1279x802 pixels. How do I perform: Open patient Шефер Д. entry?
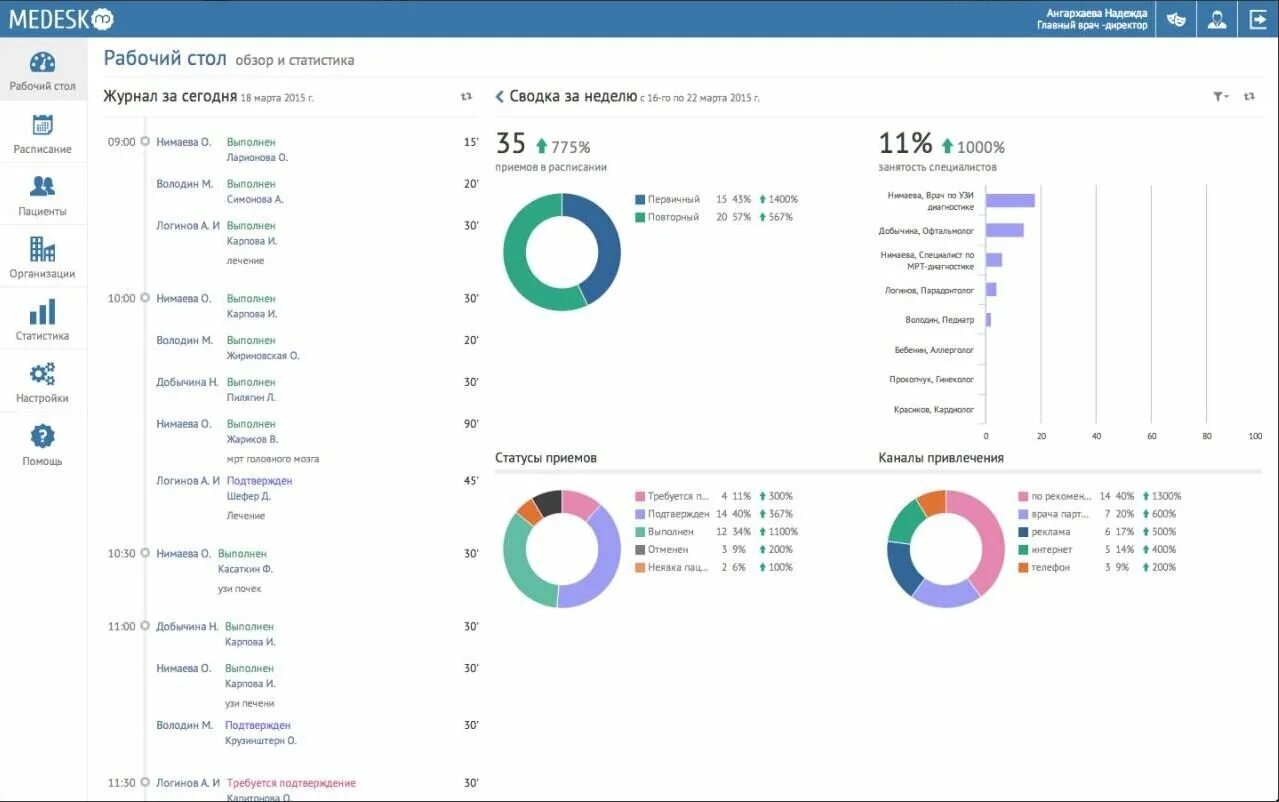[x=249, y=496]
